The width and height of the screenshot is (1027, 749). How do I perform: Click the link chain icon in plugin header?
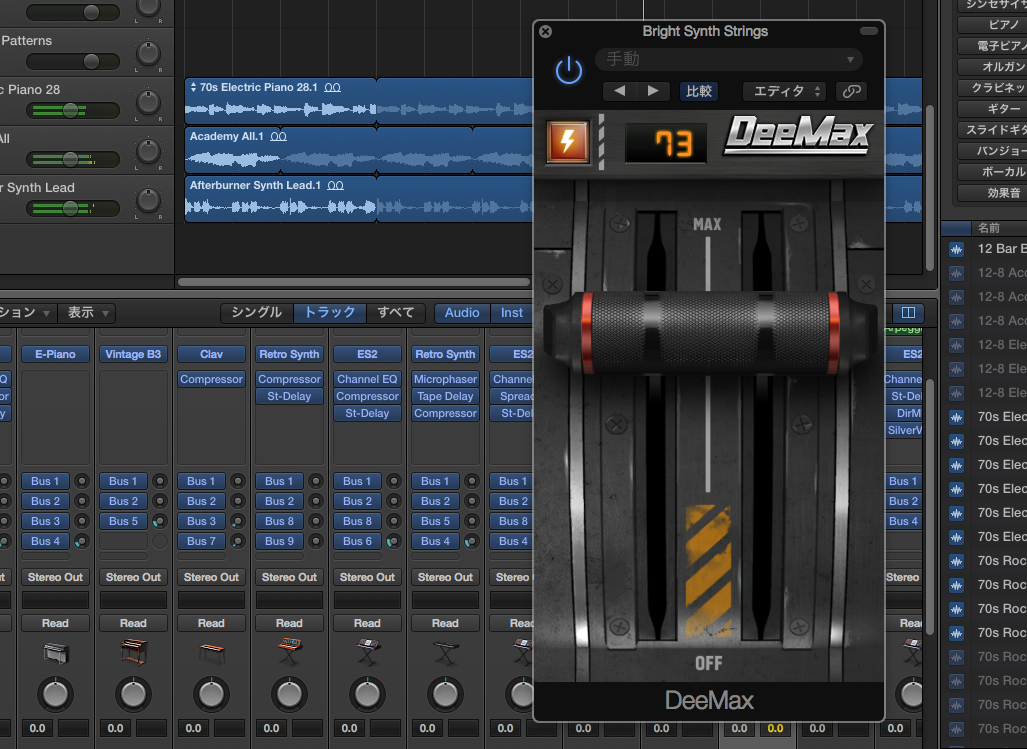851,91
